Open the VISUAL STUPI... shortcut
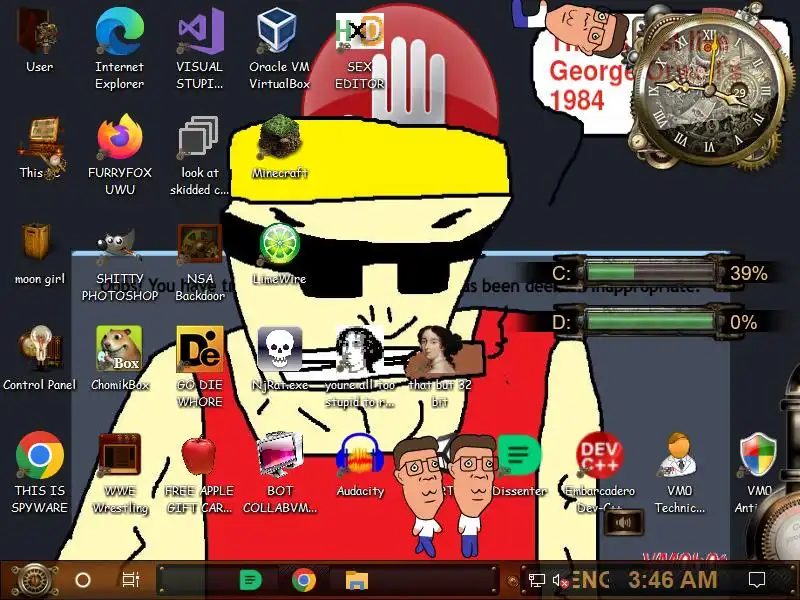This screenshot has height=600, width=800. pyautogui.click(x=199, y=48)
